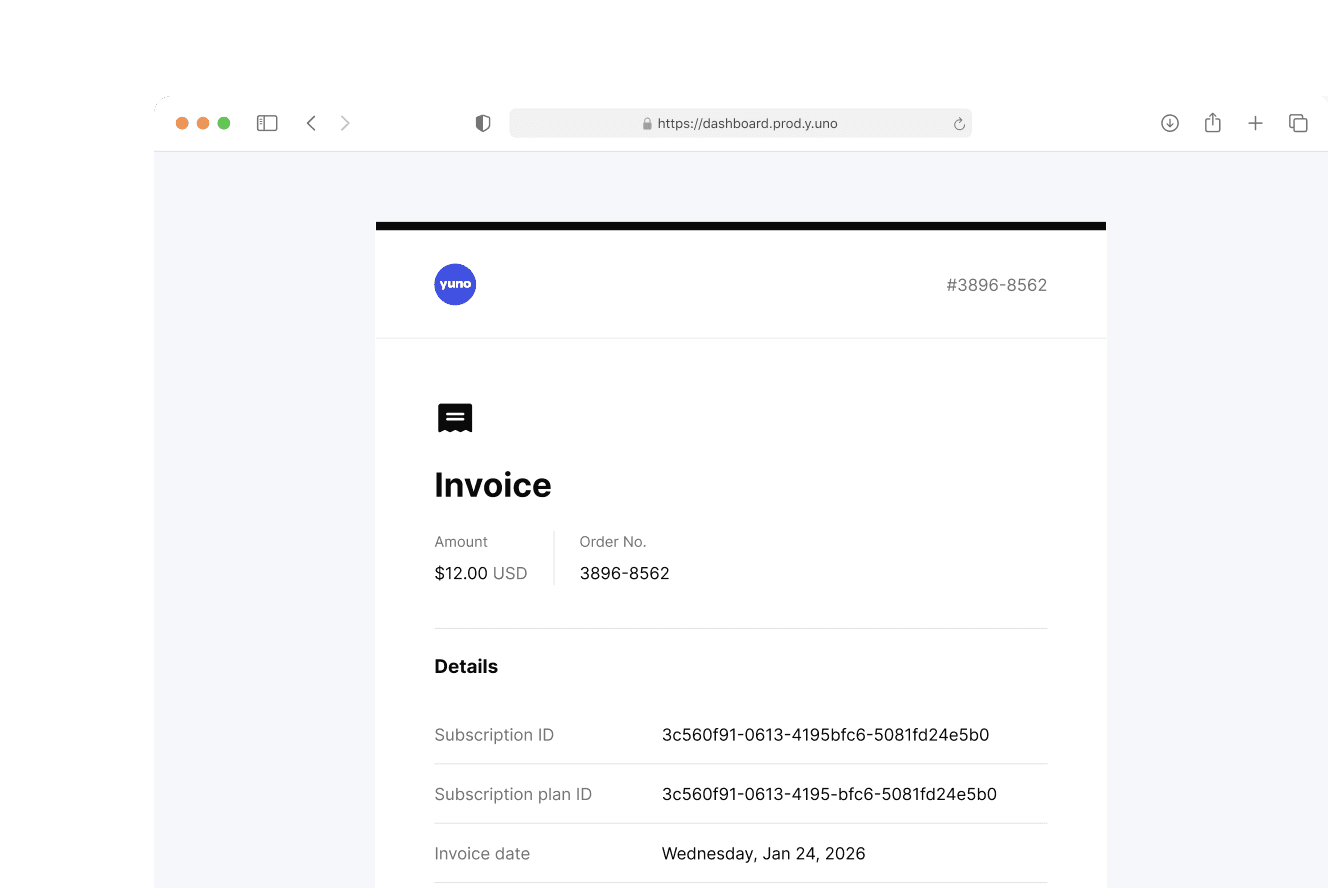Open the privacy shield icon
Viewport: 1328px width, 888px height.
click(x=483, y=123)
